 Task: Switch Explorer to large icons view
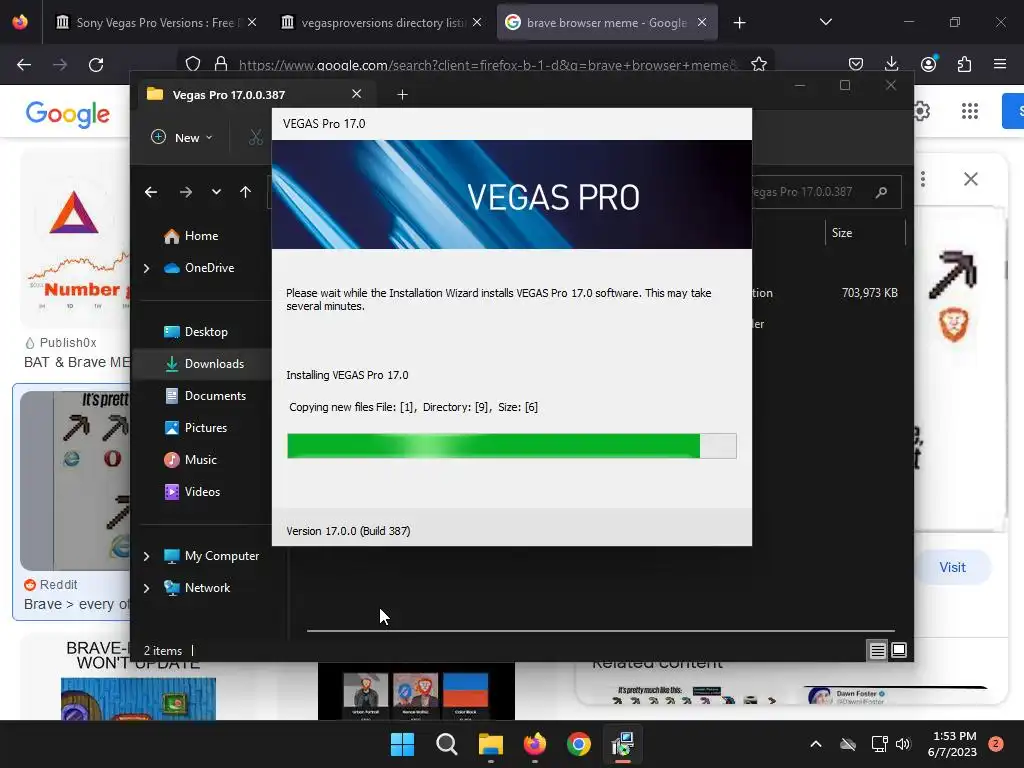pos(899,650)
